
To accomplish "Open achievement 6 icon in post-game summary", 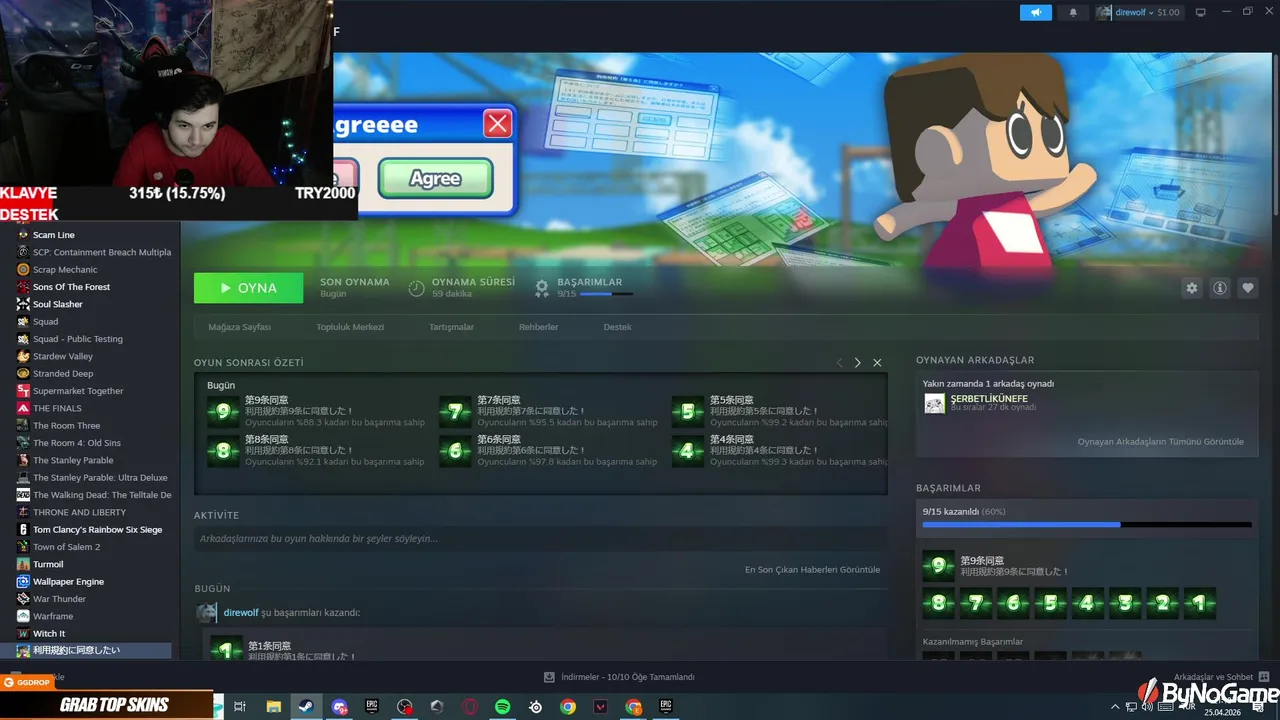I will 455,451.
